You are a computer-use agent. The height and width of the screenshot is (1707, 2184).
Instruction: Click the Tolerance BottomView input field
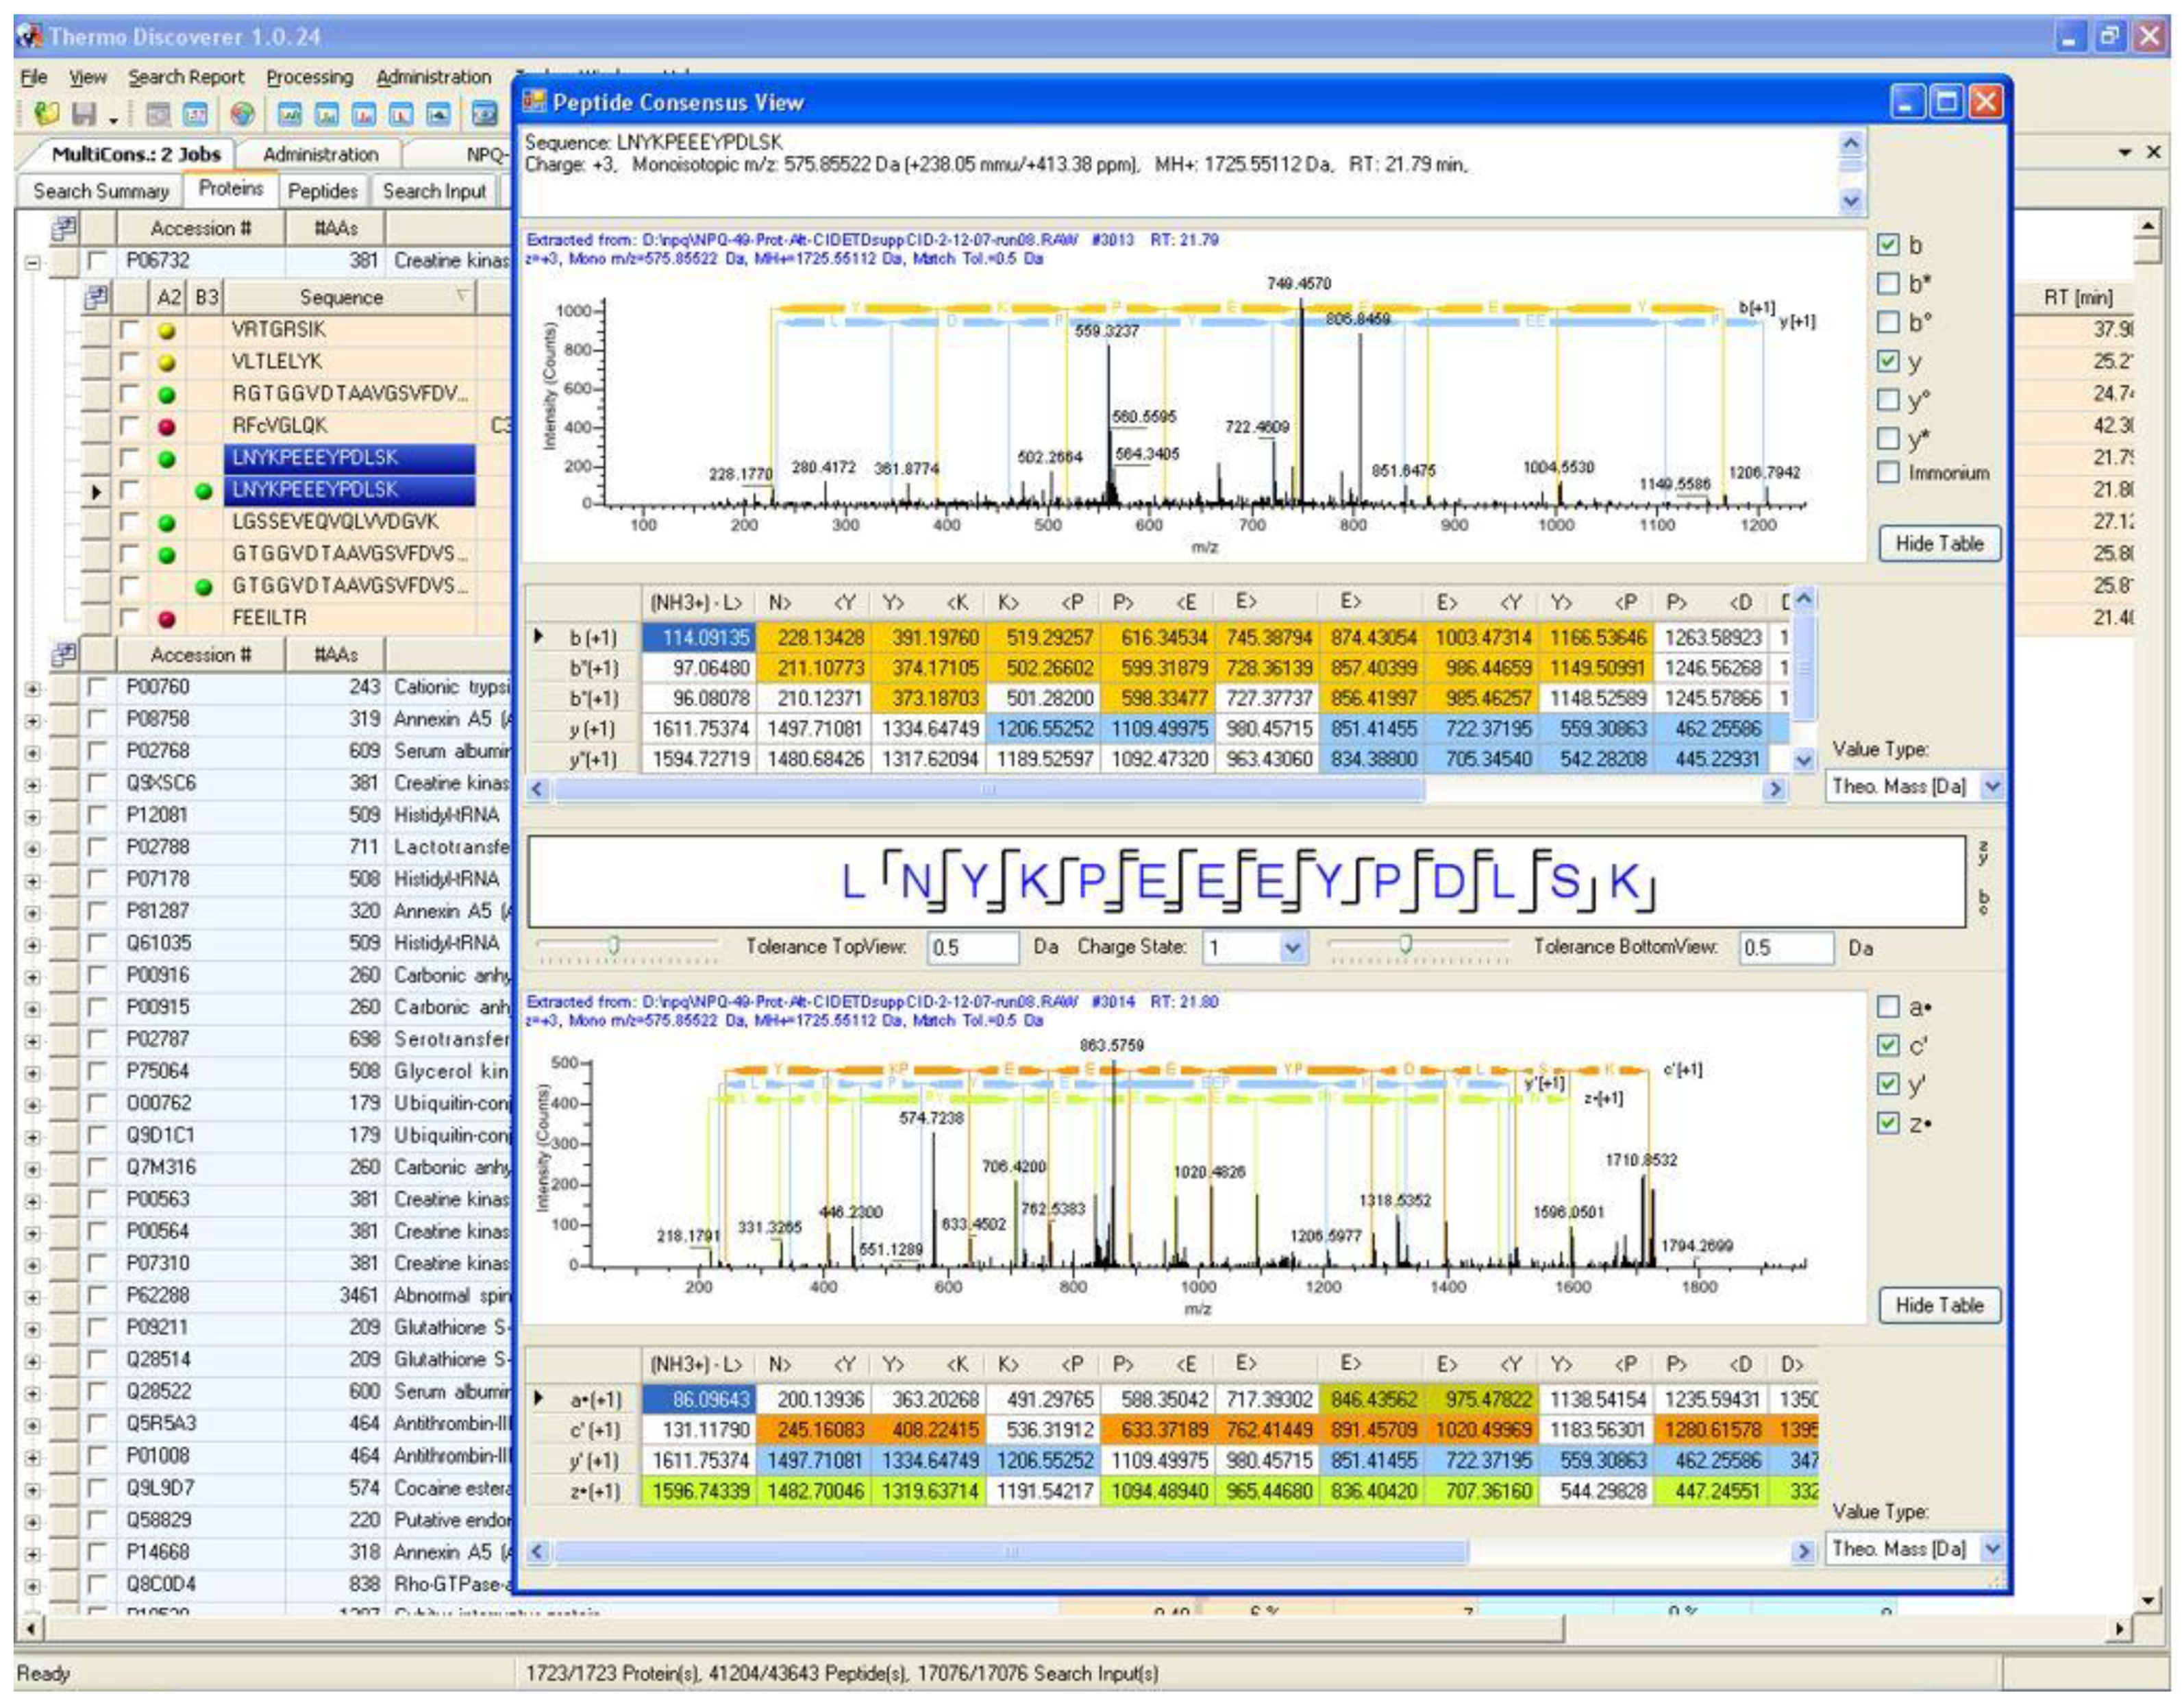click(x=1786, y=947)
